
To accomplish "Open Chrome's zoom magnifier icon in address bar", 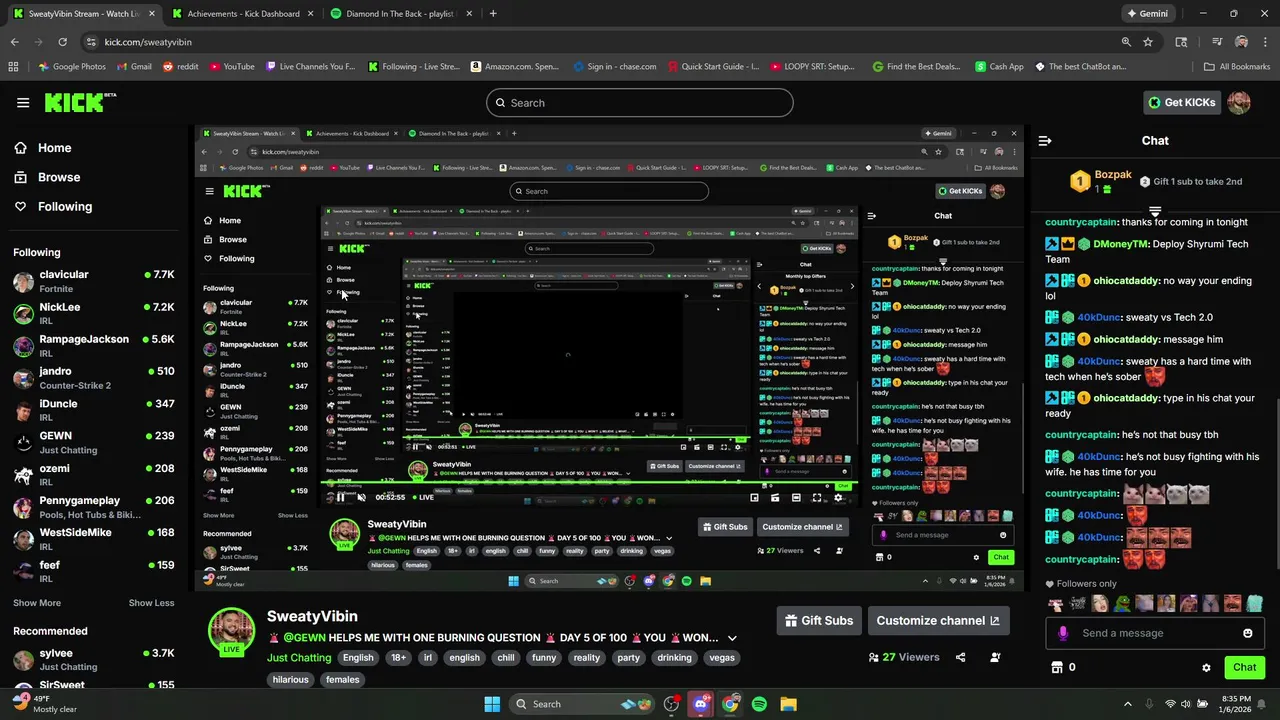I will tap(1126, 42).
